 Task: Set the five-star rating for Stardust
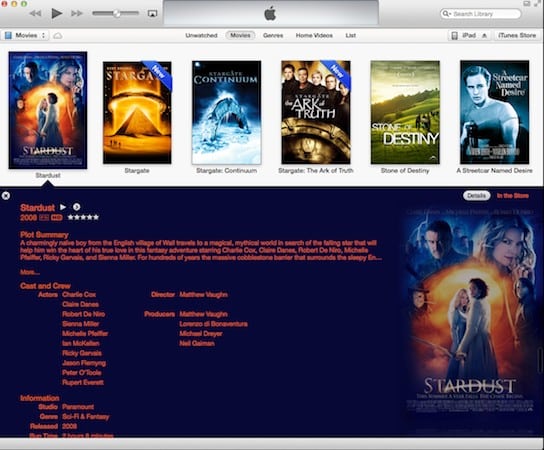click(x=83, y=218)
